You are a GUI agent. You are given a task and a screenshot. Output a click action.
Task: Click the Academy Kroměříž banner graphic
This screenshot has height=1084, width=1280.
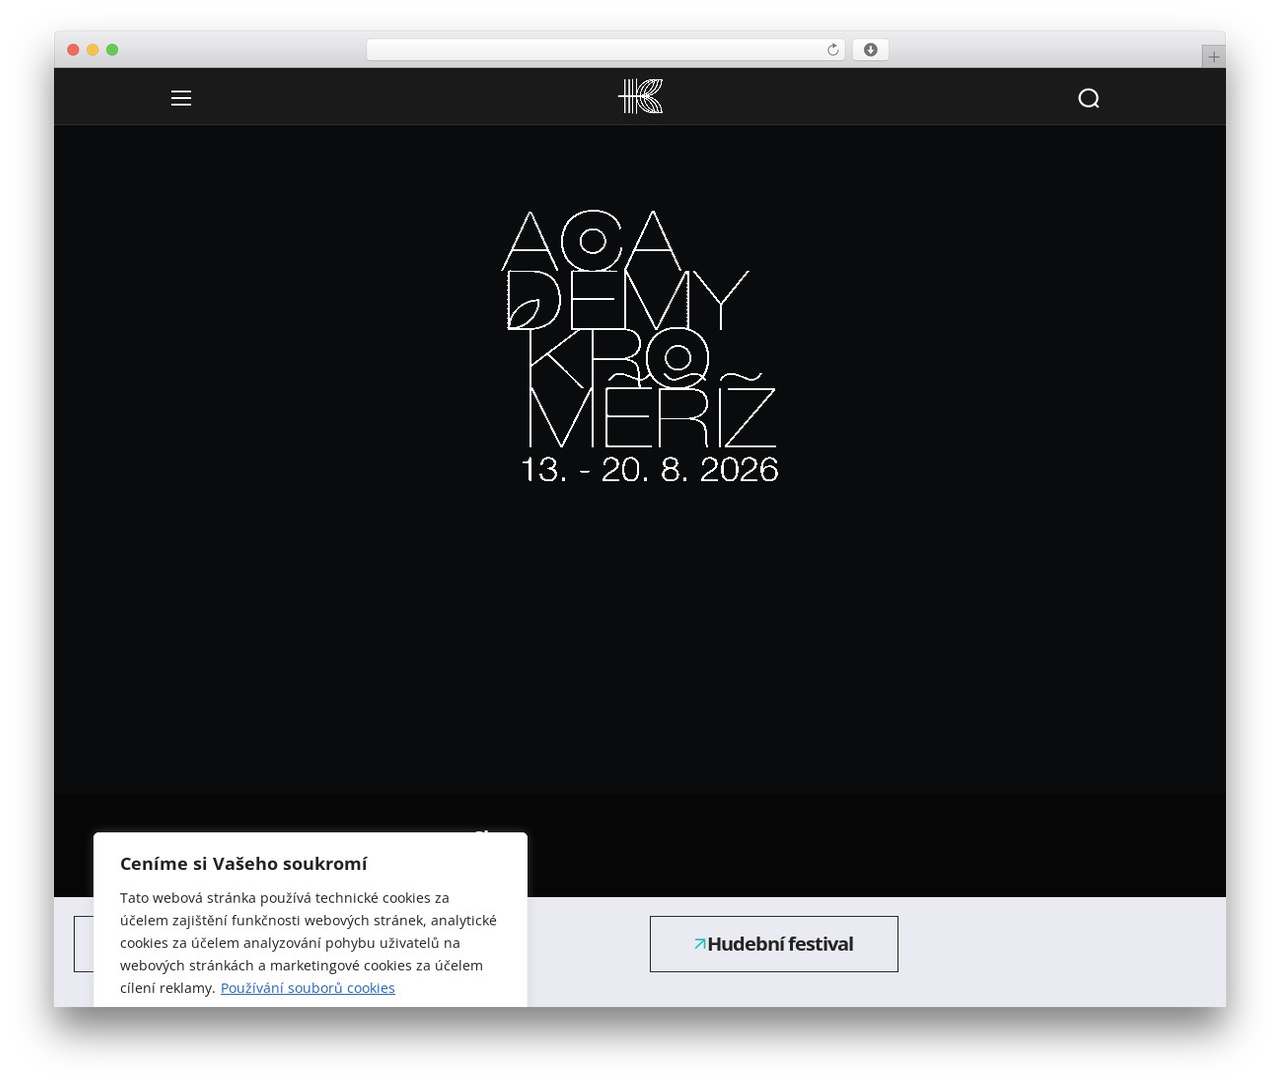pos(640,346)
